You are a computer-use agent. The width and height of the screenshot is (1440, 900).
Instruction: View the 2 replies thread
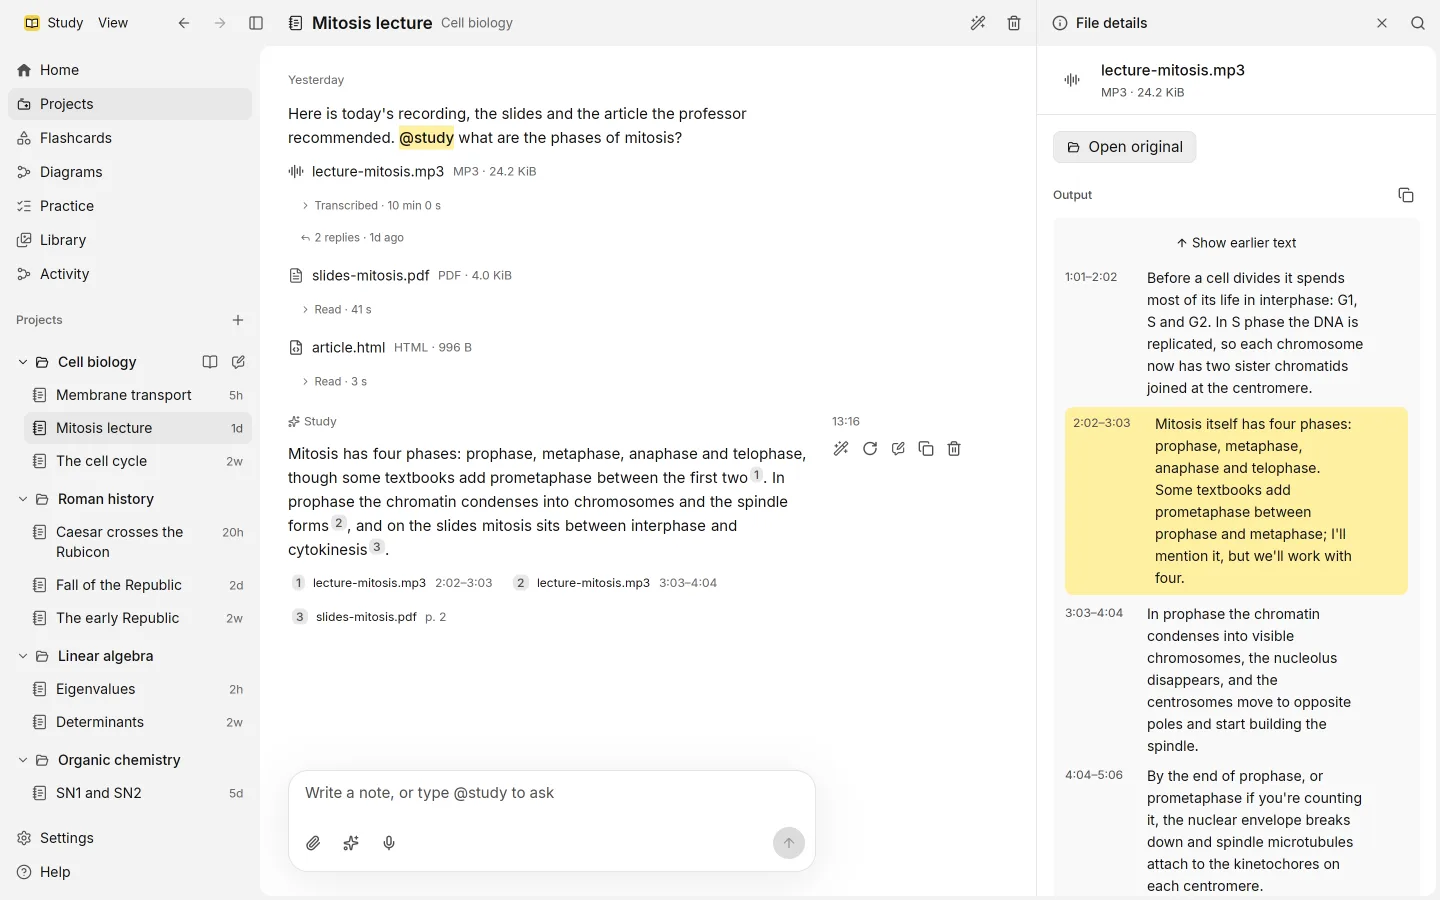352,238
